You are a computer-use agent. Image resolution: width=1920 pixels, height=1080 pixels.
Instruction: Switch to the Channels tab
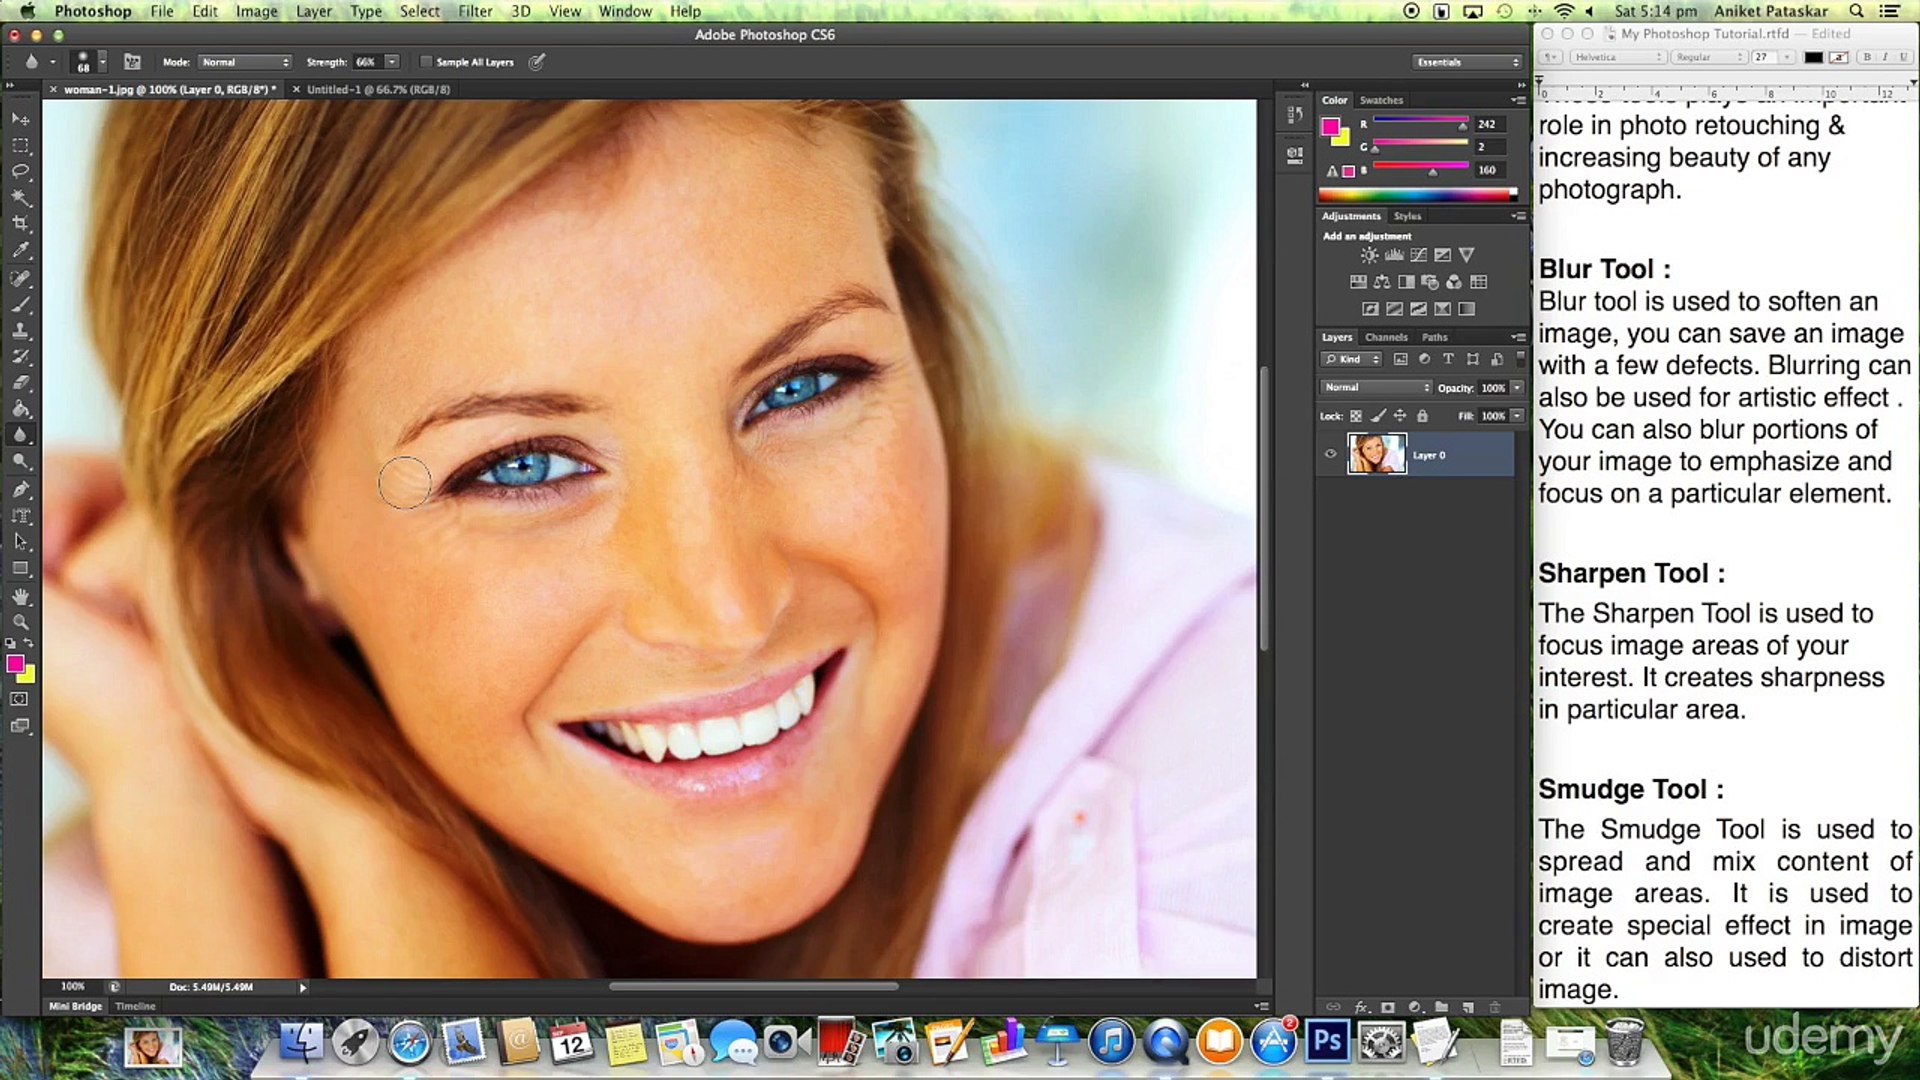[1385, 337]
